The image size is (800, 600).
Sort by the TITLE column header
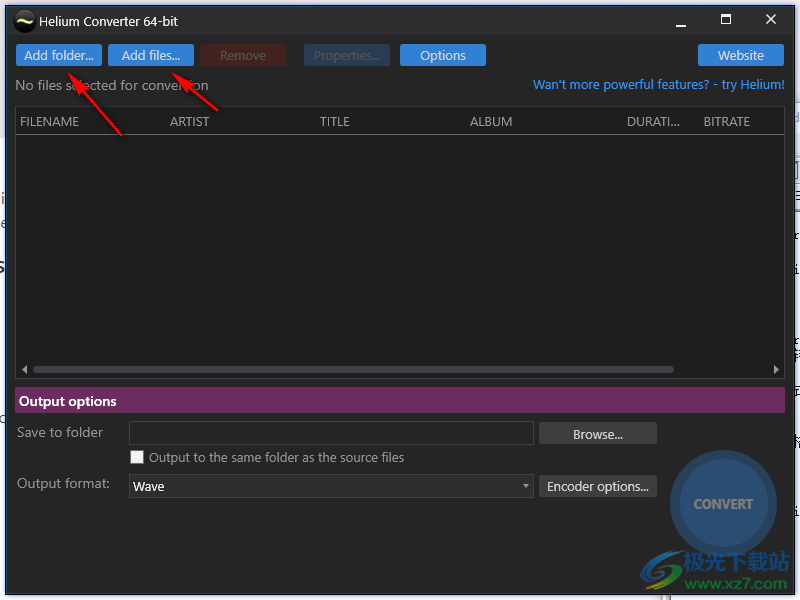pos(335,121)
